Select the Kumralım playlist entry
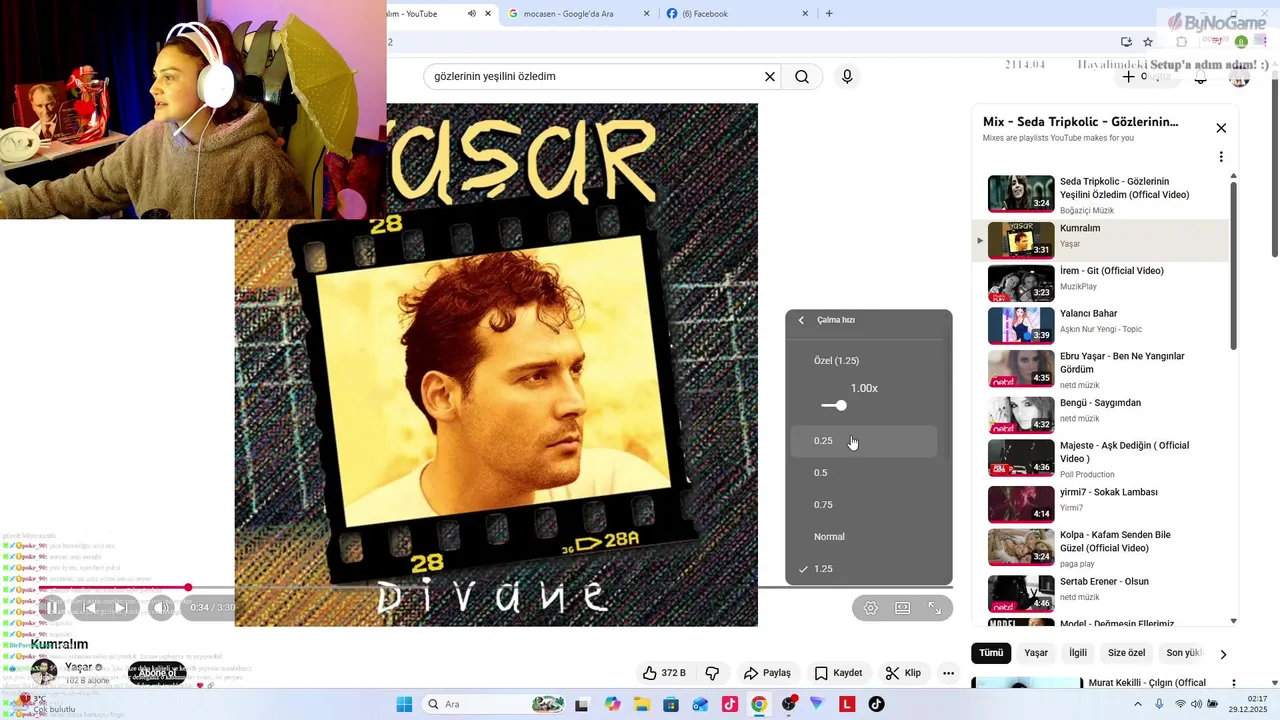This screenshot has width=1280, height=720. pyautogui.click(x=1100, y=241)
